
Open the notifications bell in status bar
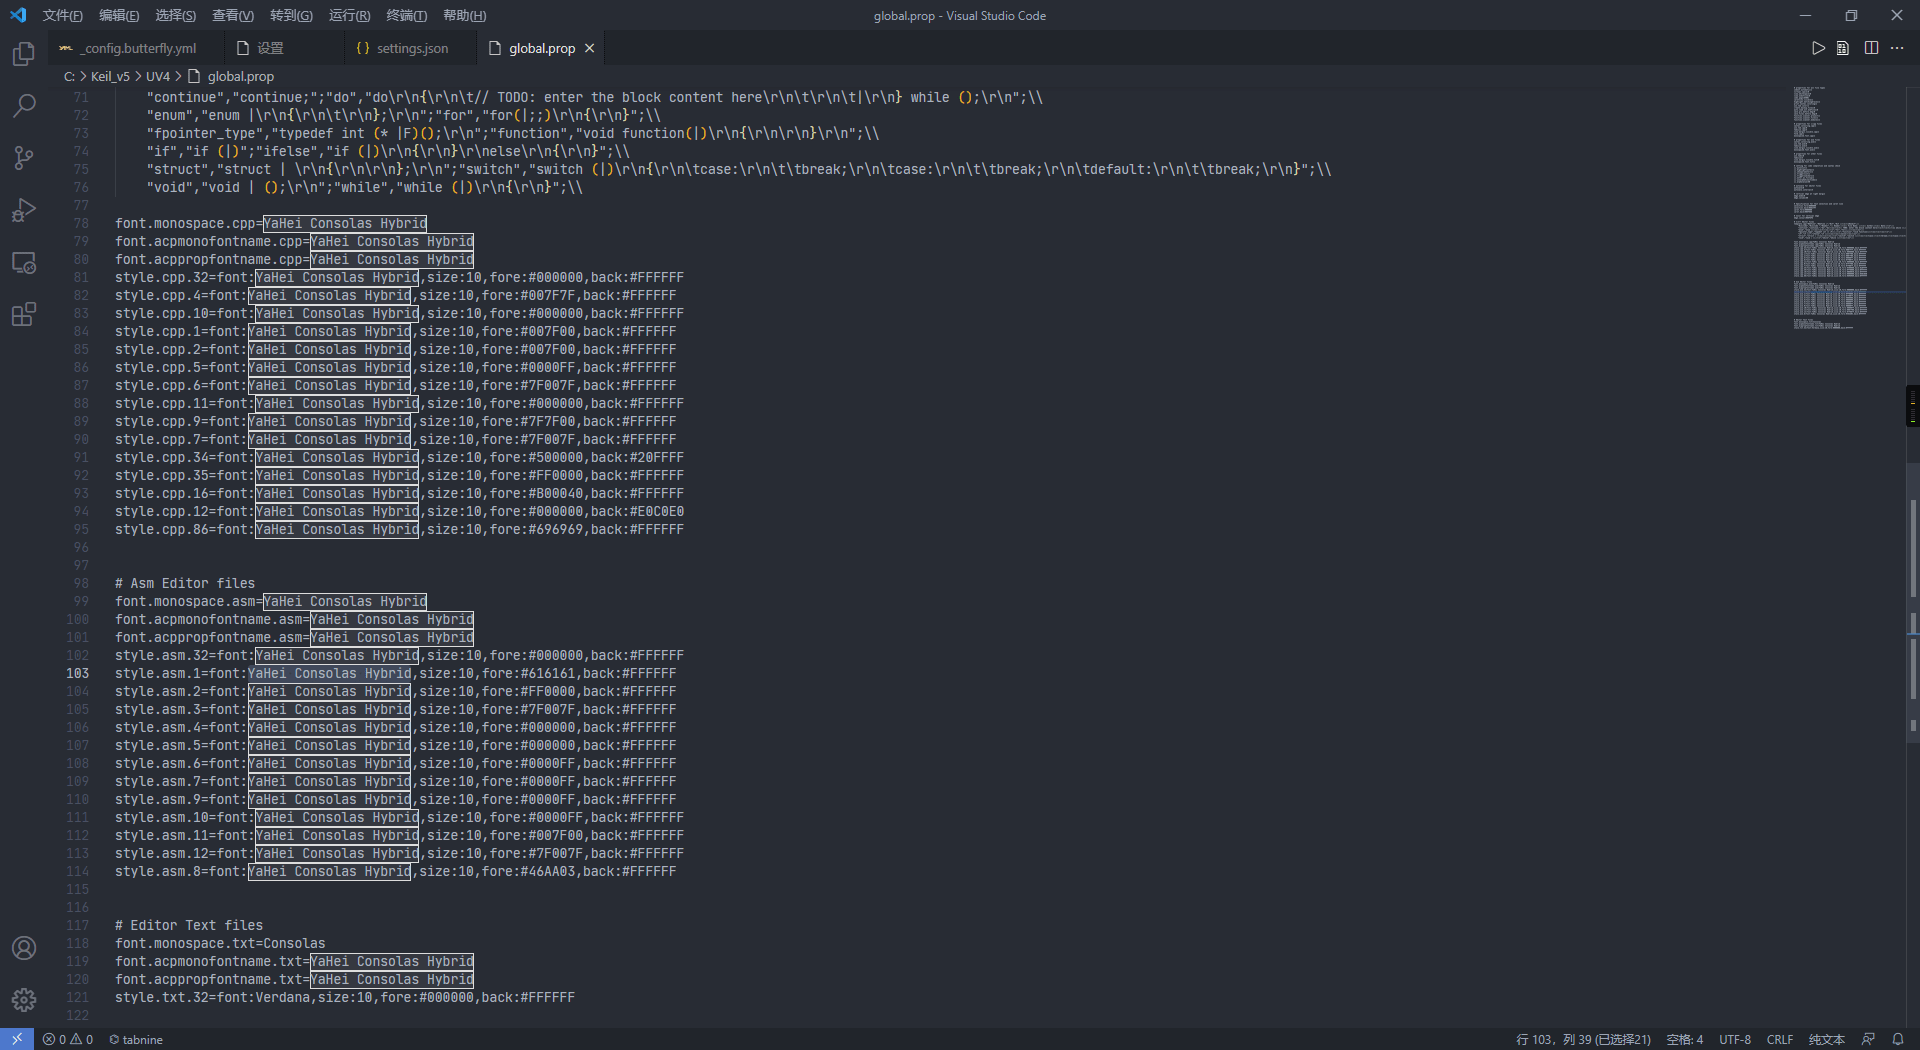tap(1897, 1039)
